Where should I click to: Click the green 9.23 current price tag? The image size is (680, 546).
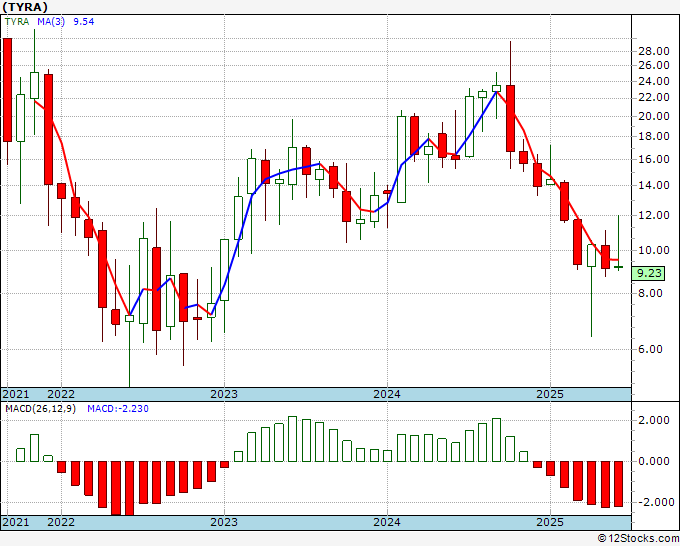tap(648, 273)
